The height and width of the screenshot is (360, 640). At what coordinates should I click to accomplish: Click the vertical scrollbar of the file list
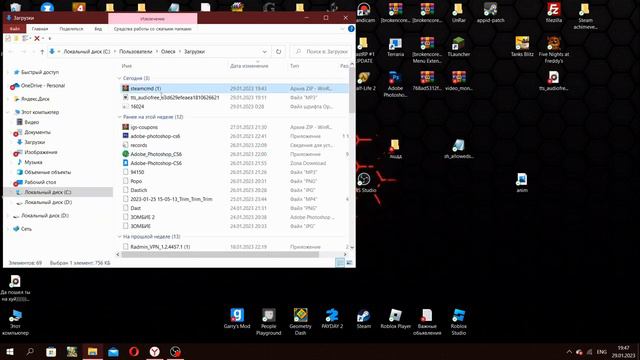351,91
